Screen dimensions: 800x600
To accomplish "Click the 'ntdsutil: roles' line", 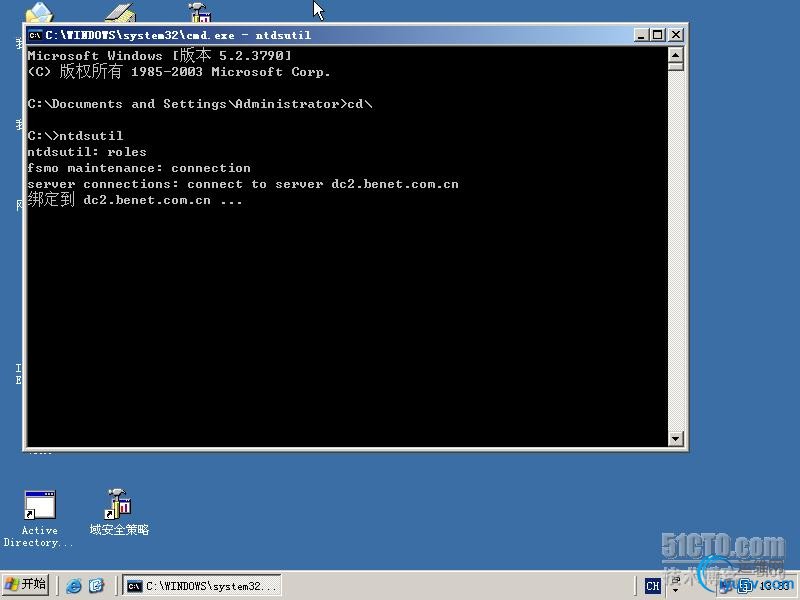I will [x=87, y=152].
